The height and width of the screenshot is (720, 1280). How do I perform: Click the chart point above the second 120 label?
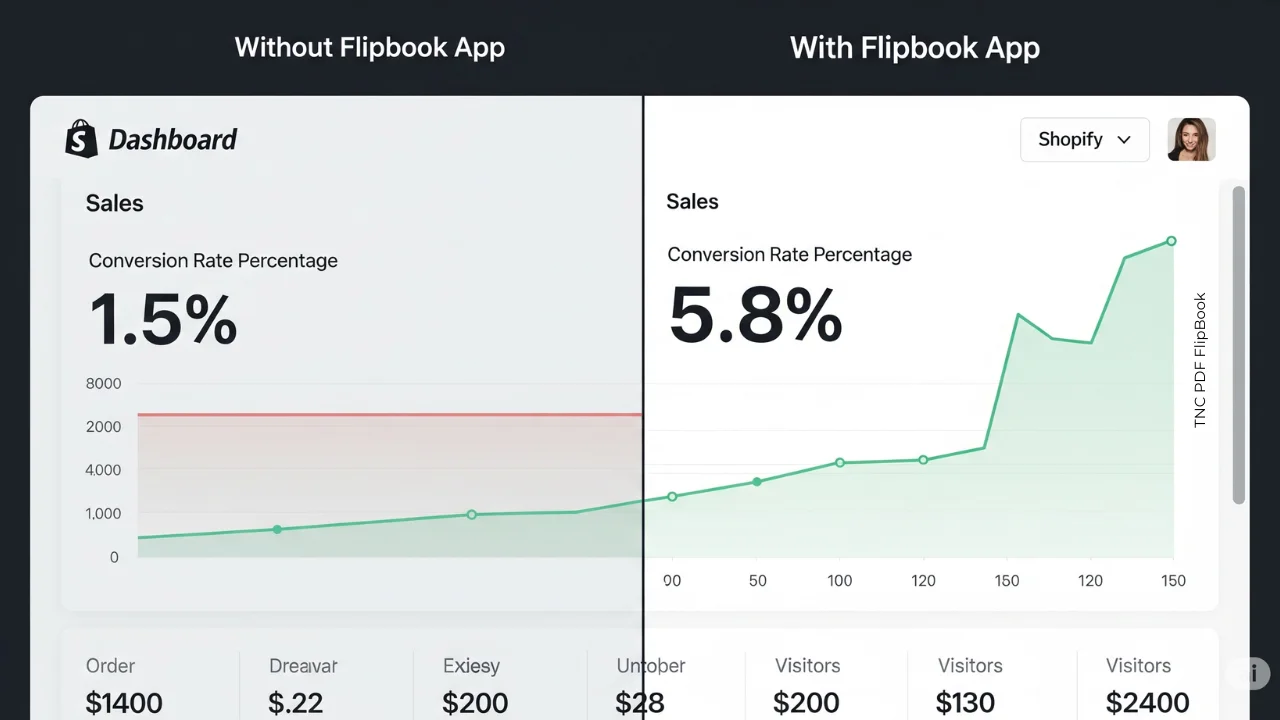coord(1091,342)
